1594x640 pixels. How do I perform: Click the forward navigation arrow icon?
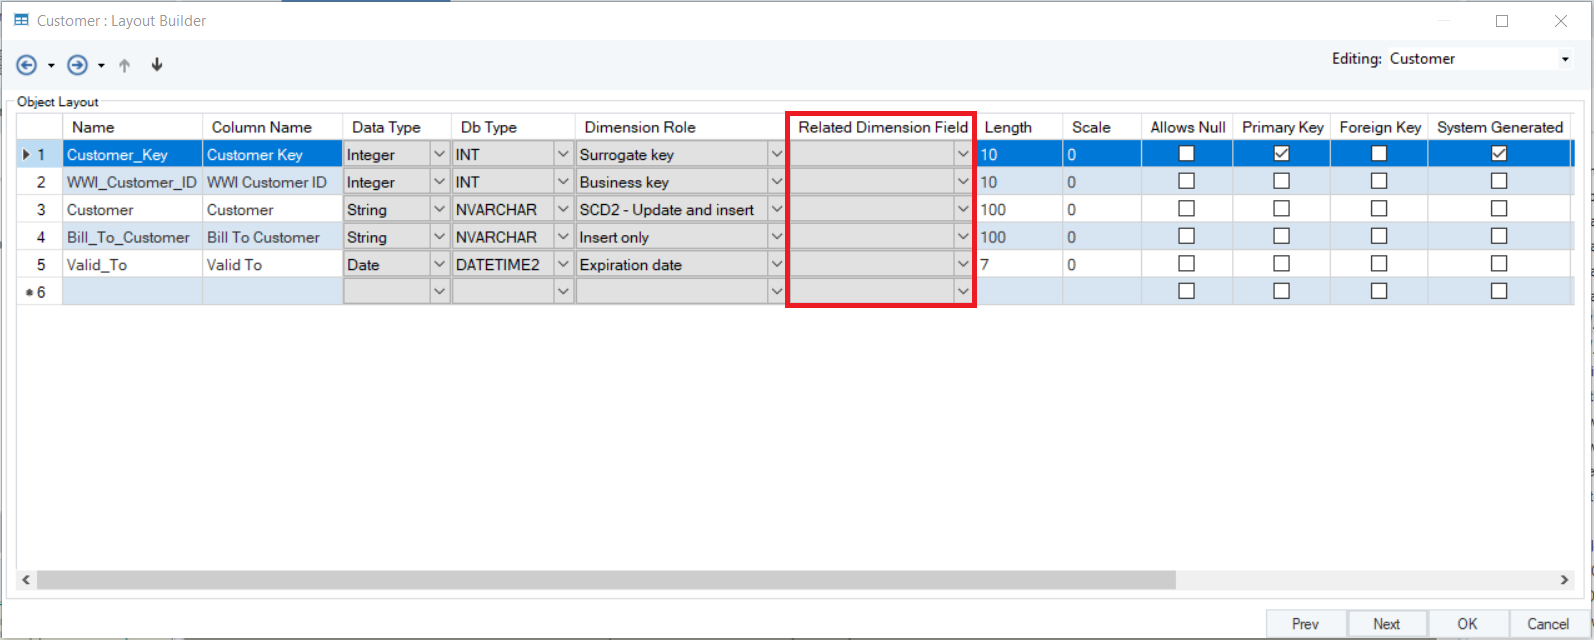(77, 65)
